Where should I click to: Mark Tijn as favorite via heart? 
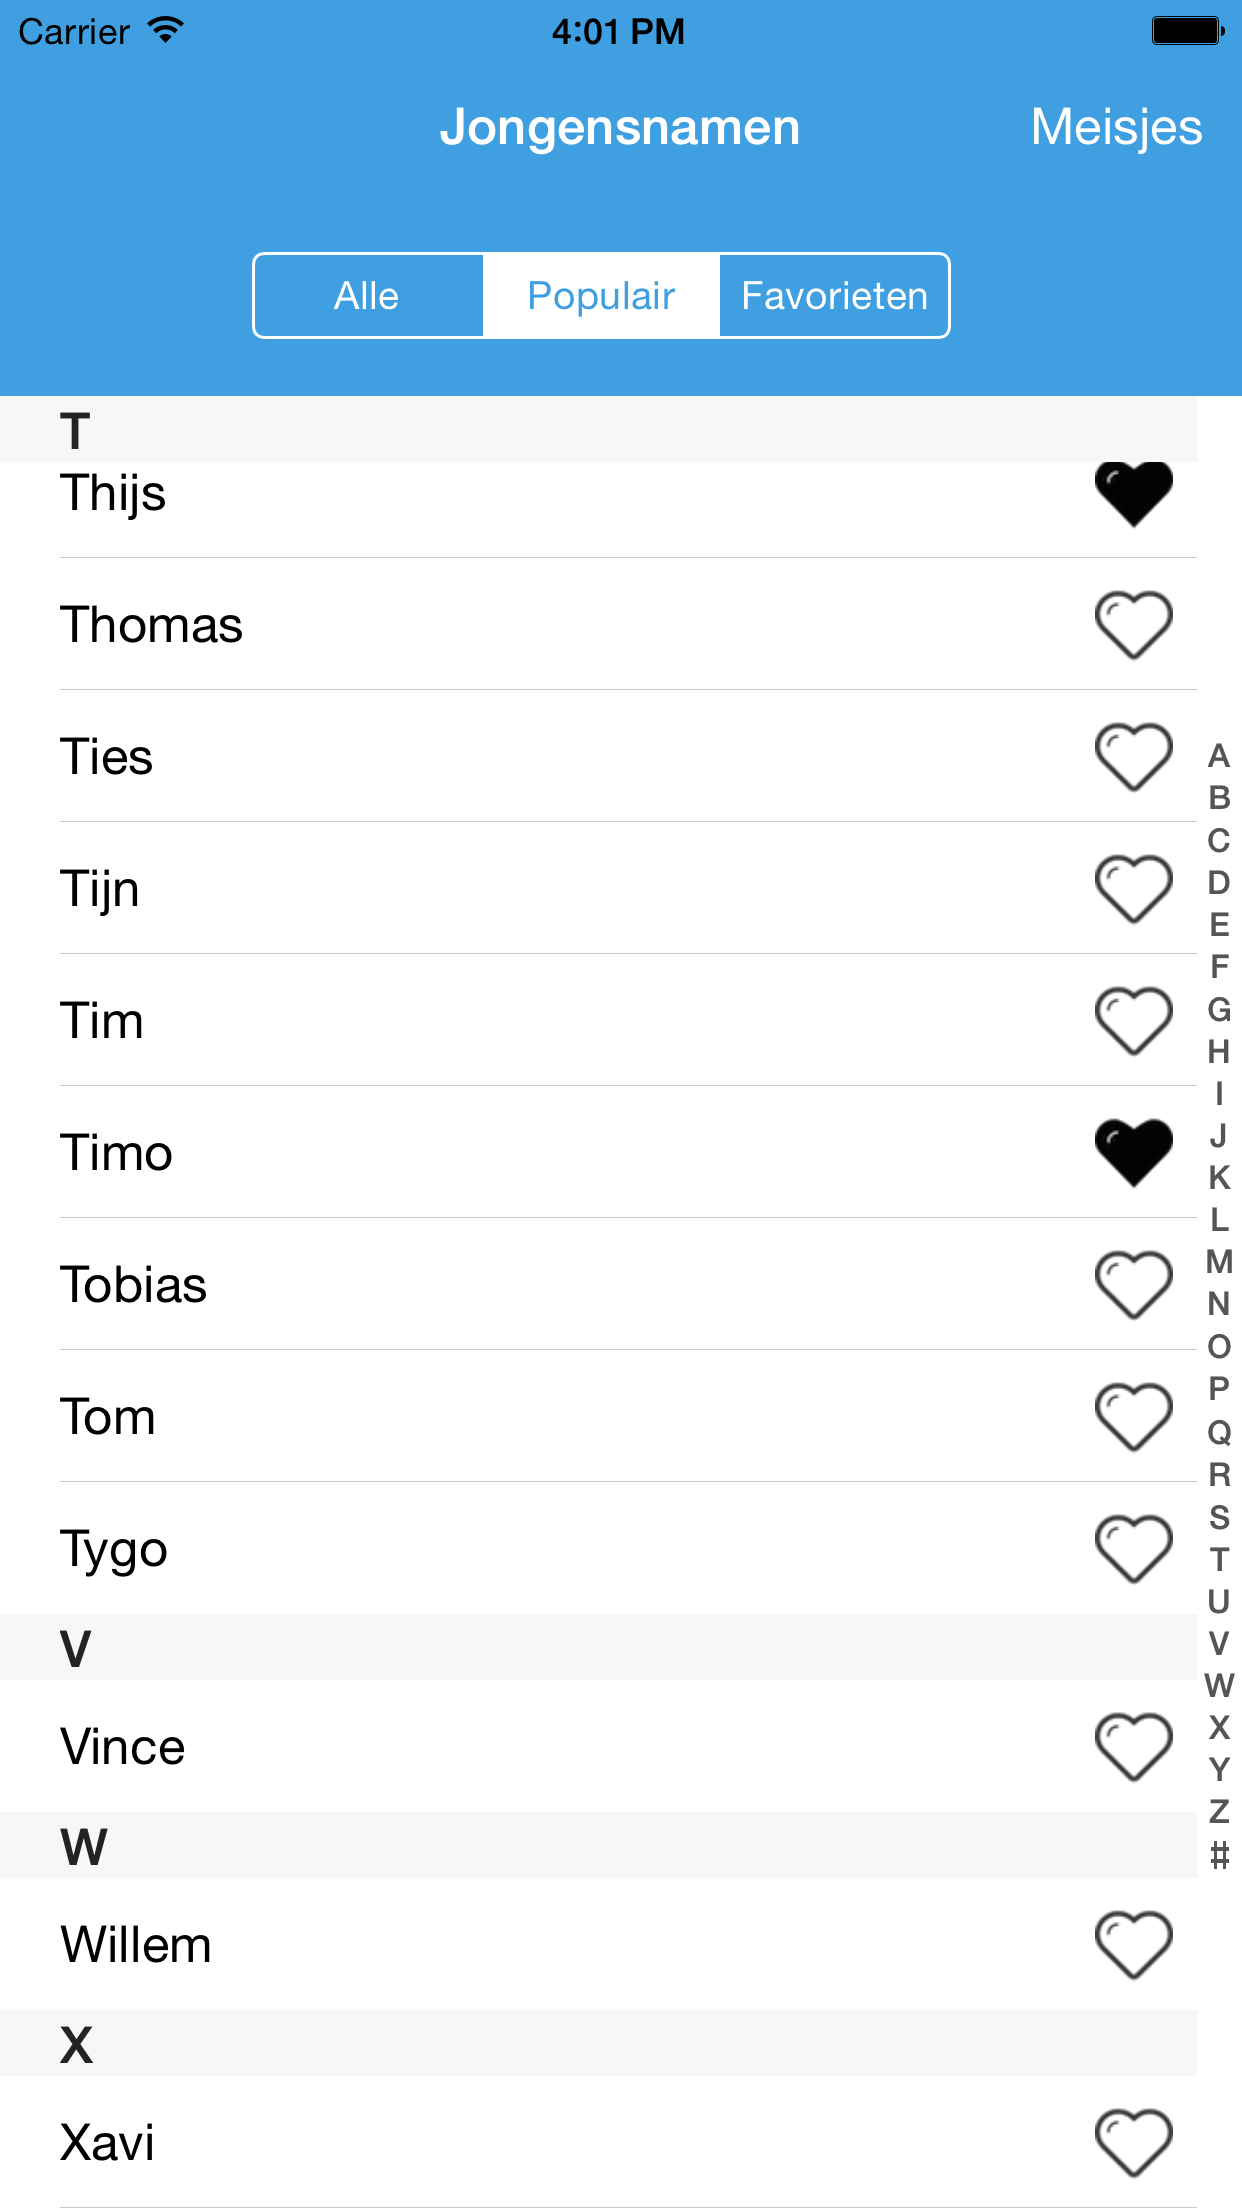(1133, 889)
